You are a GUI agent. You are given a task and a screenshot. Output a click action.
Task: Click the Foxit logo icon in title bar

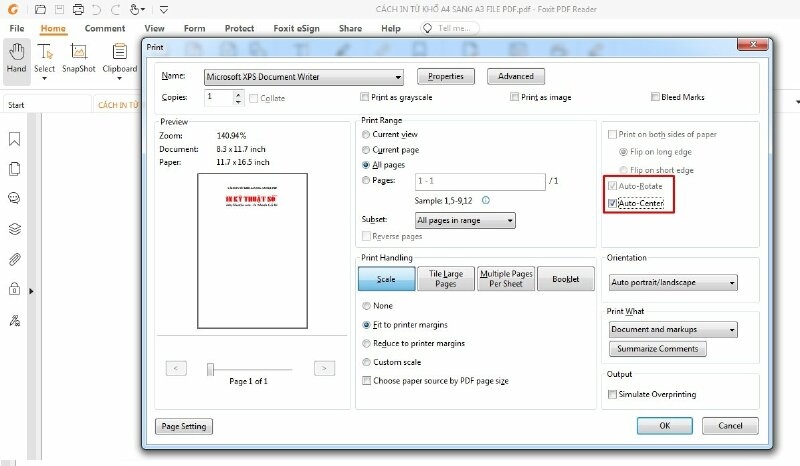13,9
